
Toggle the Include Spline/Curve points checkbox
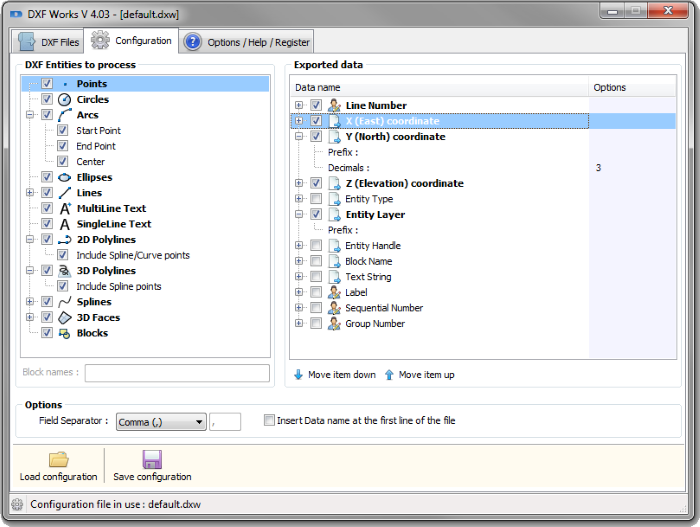pyautogui.click(x=62, y=255)
